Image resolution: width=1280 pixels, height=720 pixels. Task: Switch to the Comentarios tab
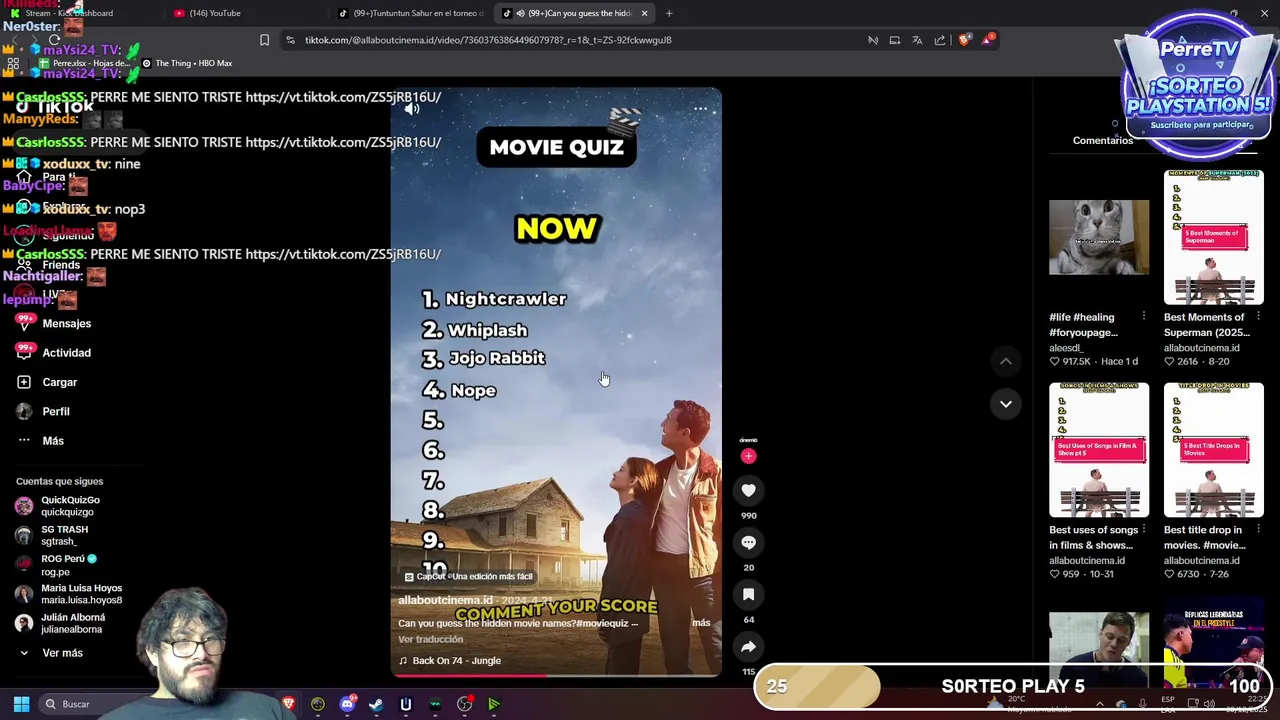(x=1103, y=141)
